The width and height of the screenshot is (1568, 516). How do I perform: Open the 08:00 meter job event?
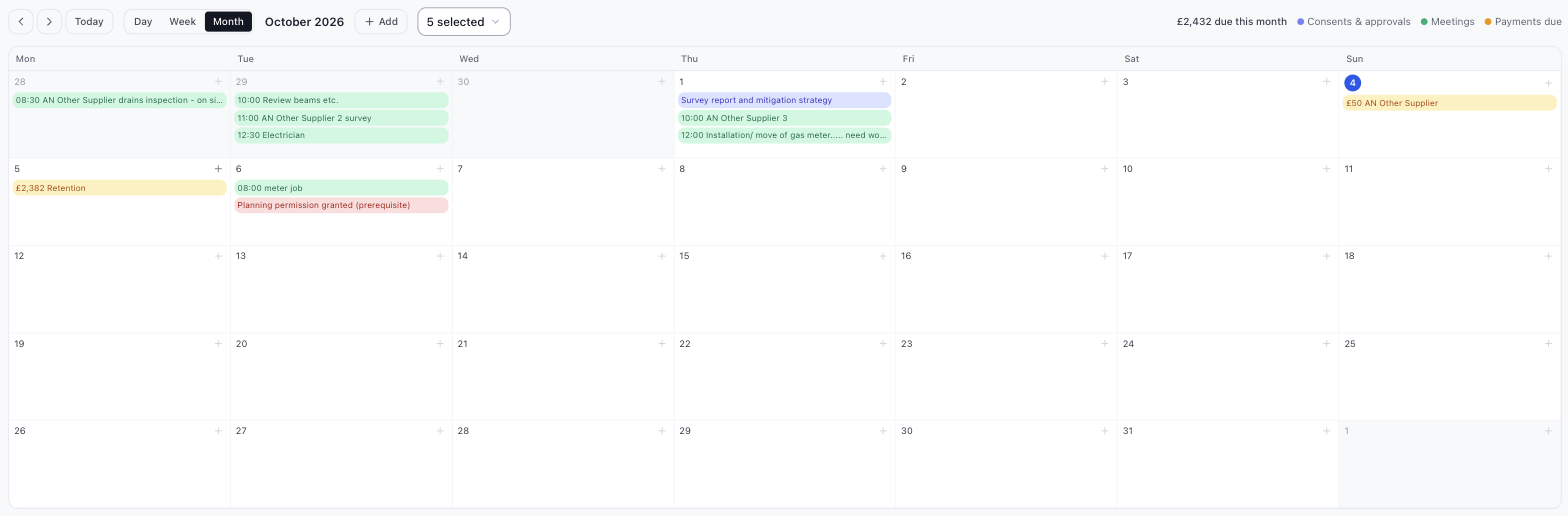[341, 188]
